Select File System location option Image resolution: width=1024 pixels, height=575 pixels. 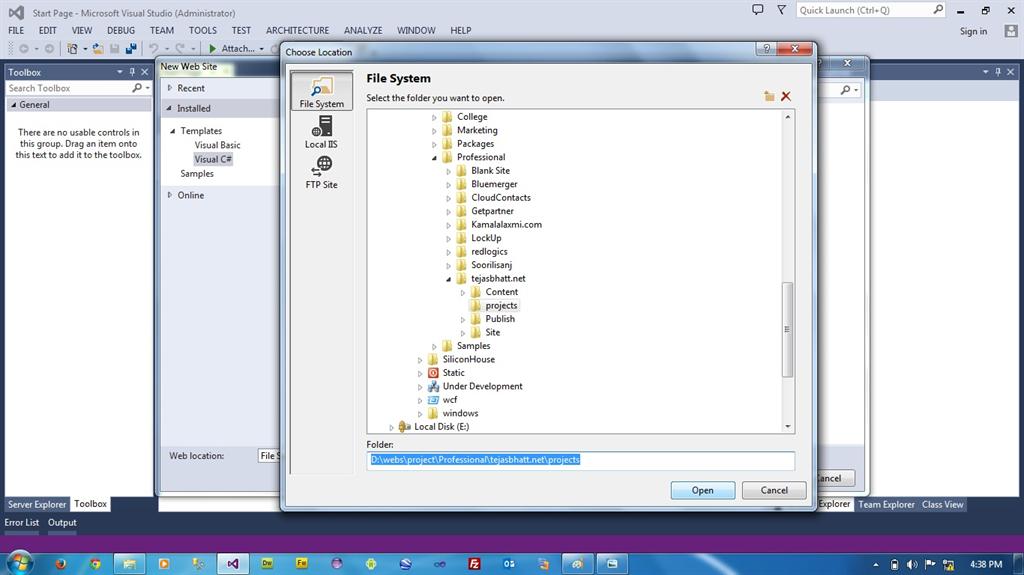click(321, 91)
